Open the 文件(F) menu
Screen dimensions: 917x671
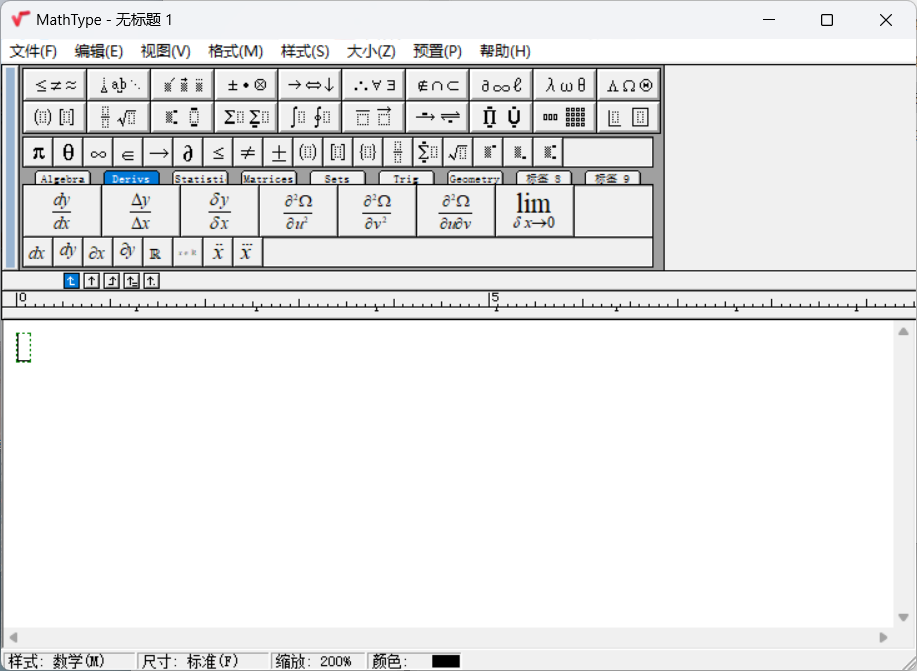pos(33,51)
